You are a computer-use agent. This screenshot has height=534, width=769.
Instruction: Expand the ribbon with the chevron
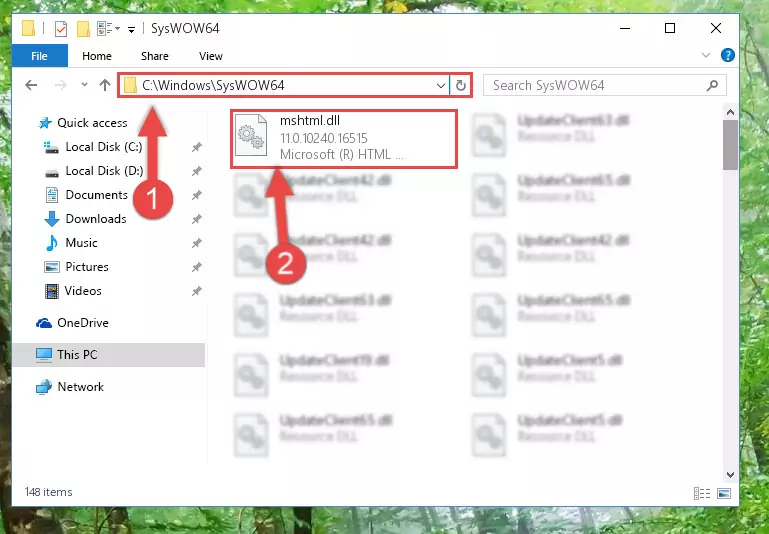[x=706, y=55]
